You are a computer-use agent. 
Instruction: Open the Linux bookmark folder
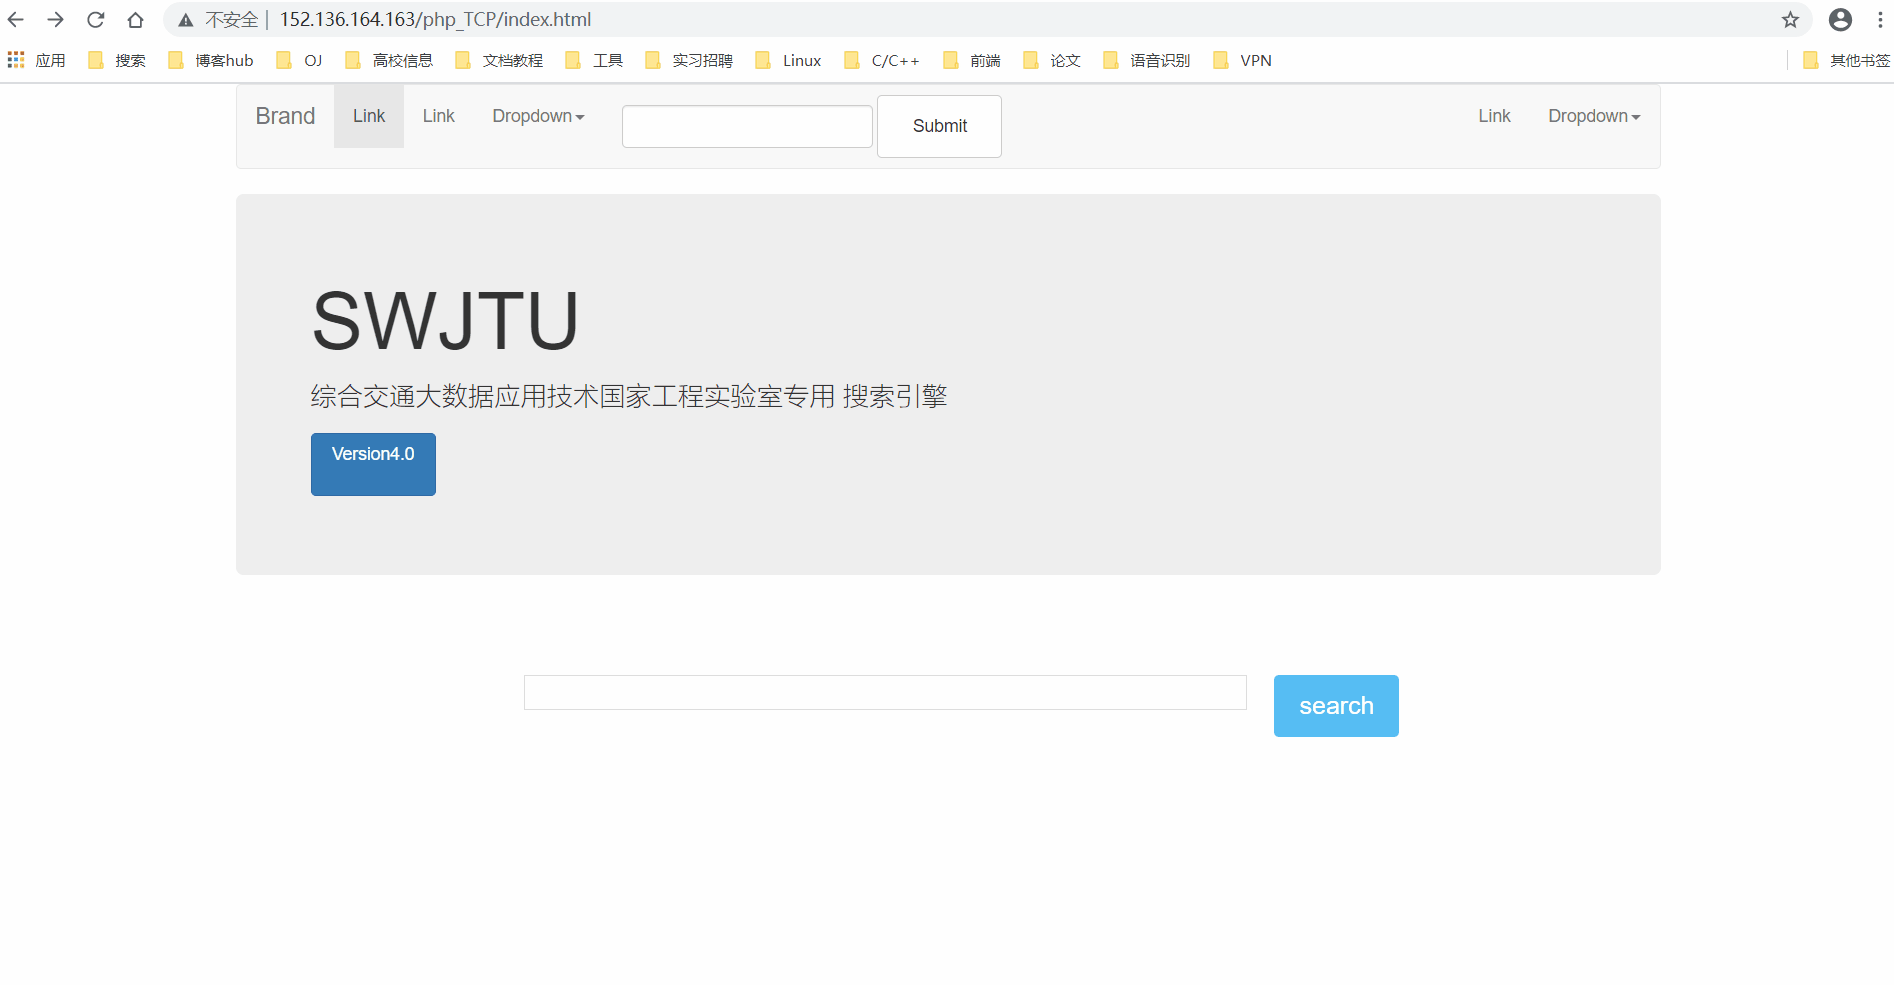pyautogui.click(x=789, y=60)
